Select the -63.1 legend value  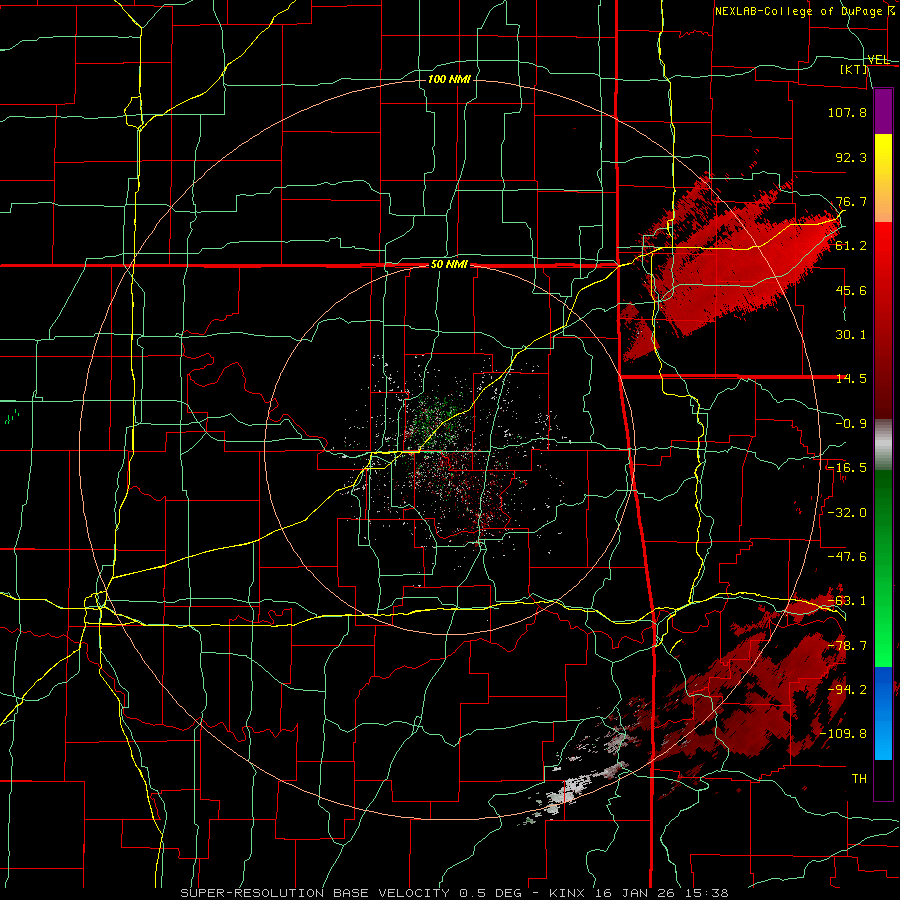(x=847, y=601)
